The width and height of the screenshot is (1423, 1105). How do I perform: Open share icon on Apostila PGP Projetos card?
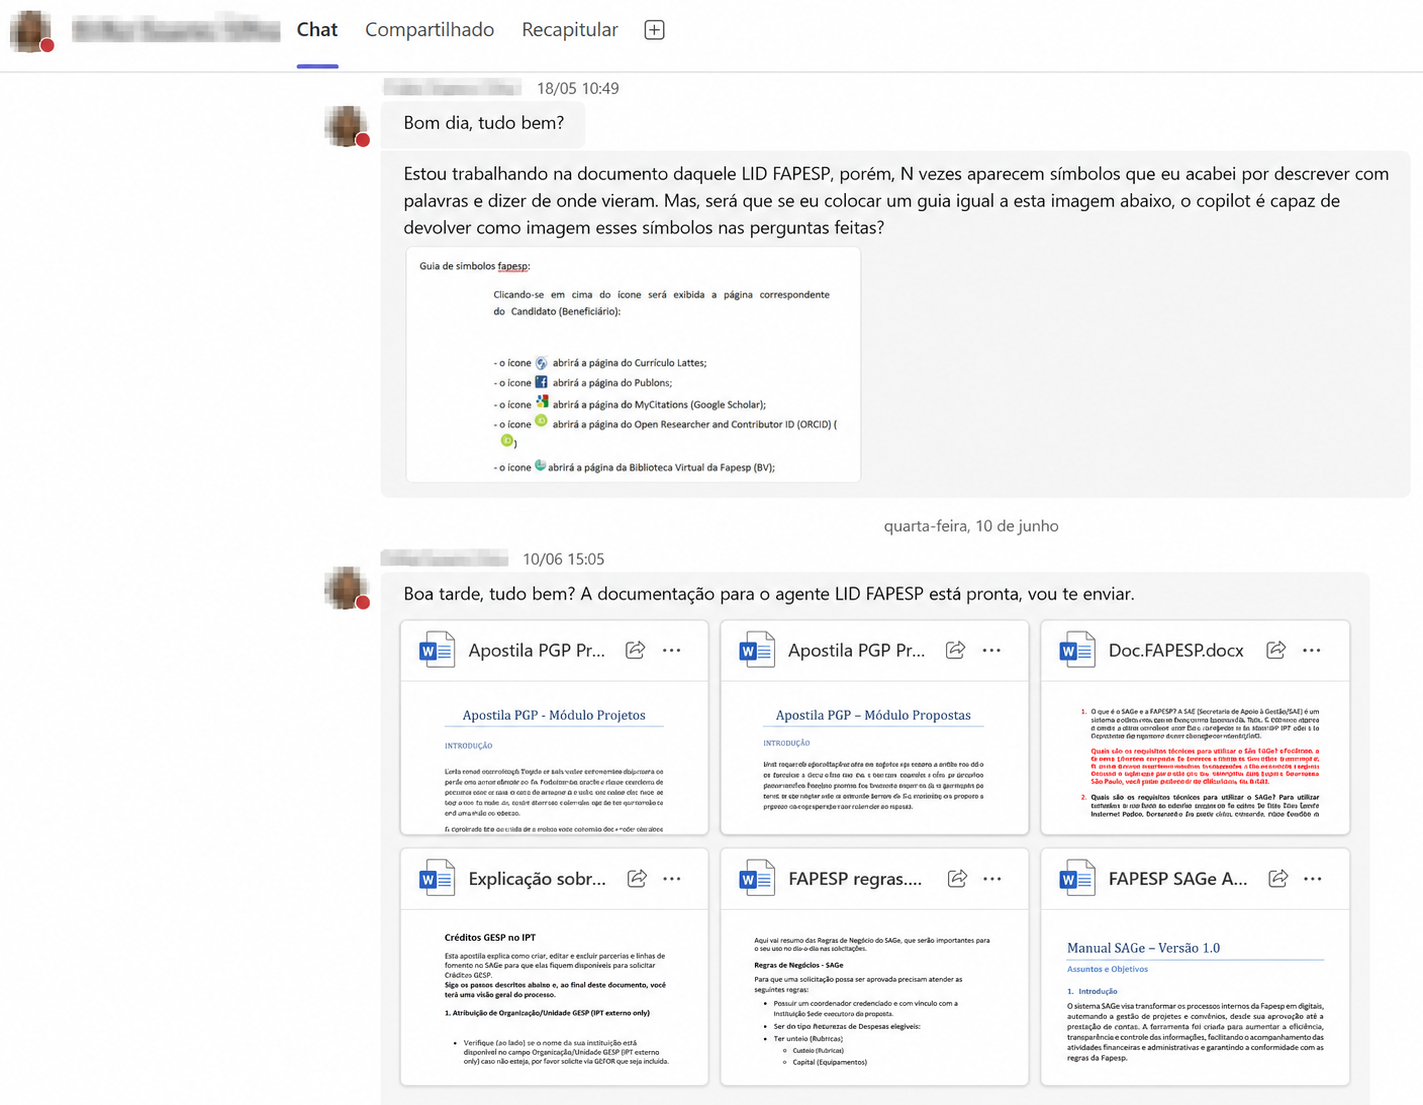(635, 650)
